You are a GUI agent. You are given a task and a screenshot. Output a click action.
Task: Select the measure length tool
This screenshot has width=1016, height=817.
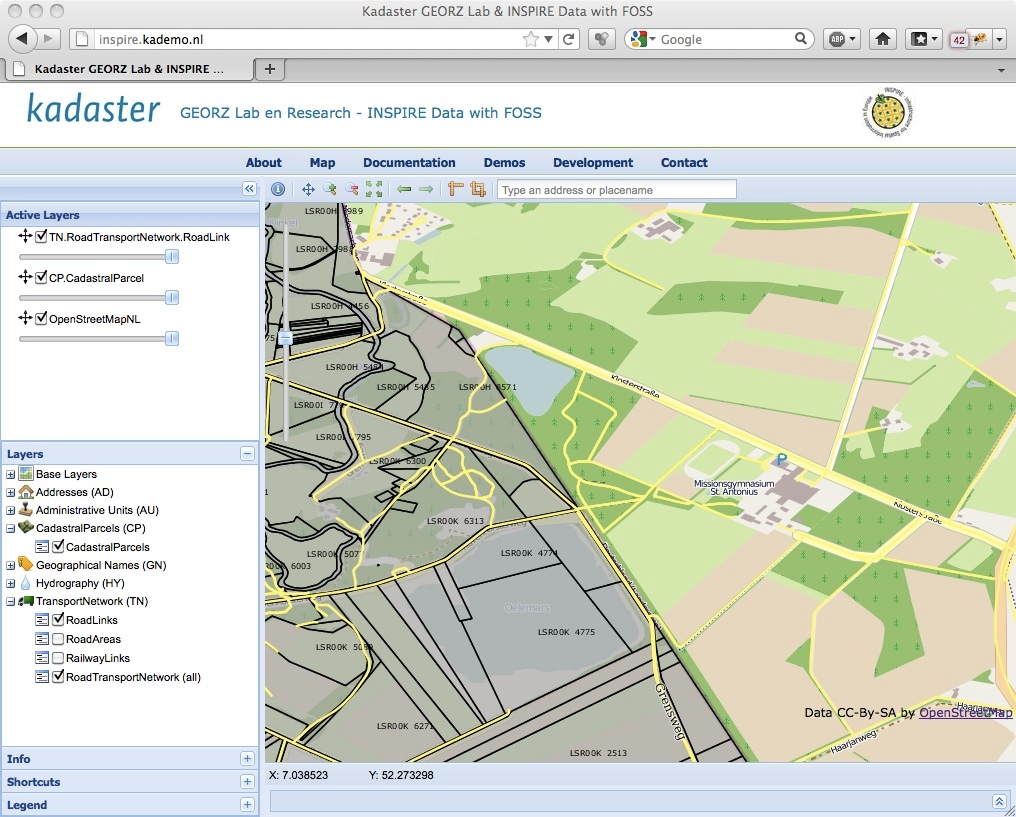point(456,189)
